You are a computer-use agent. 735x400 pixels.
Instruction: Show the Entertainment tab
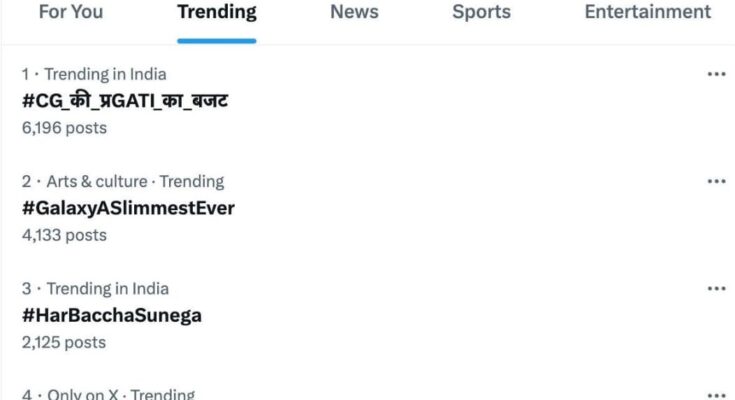coord(647,12)
